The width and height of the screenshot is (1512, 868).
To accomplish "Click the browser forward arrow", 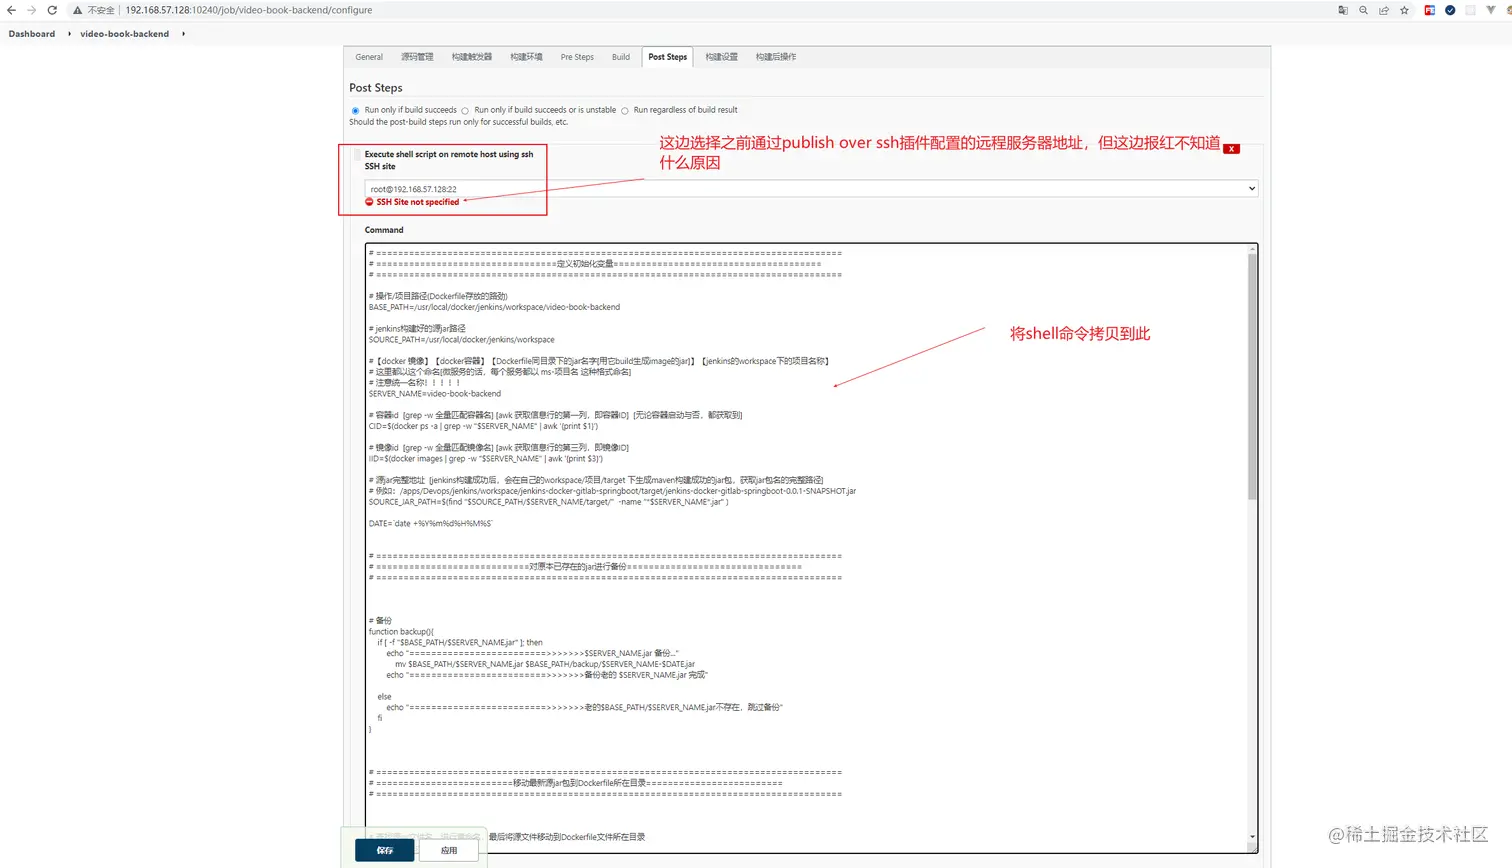I will (x=31, y=10).
